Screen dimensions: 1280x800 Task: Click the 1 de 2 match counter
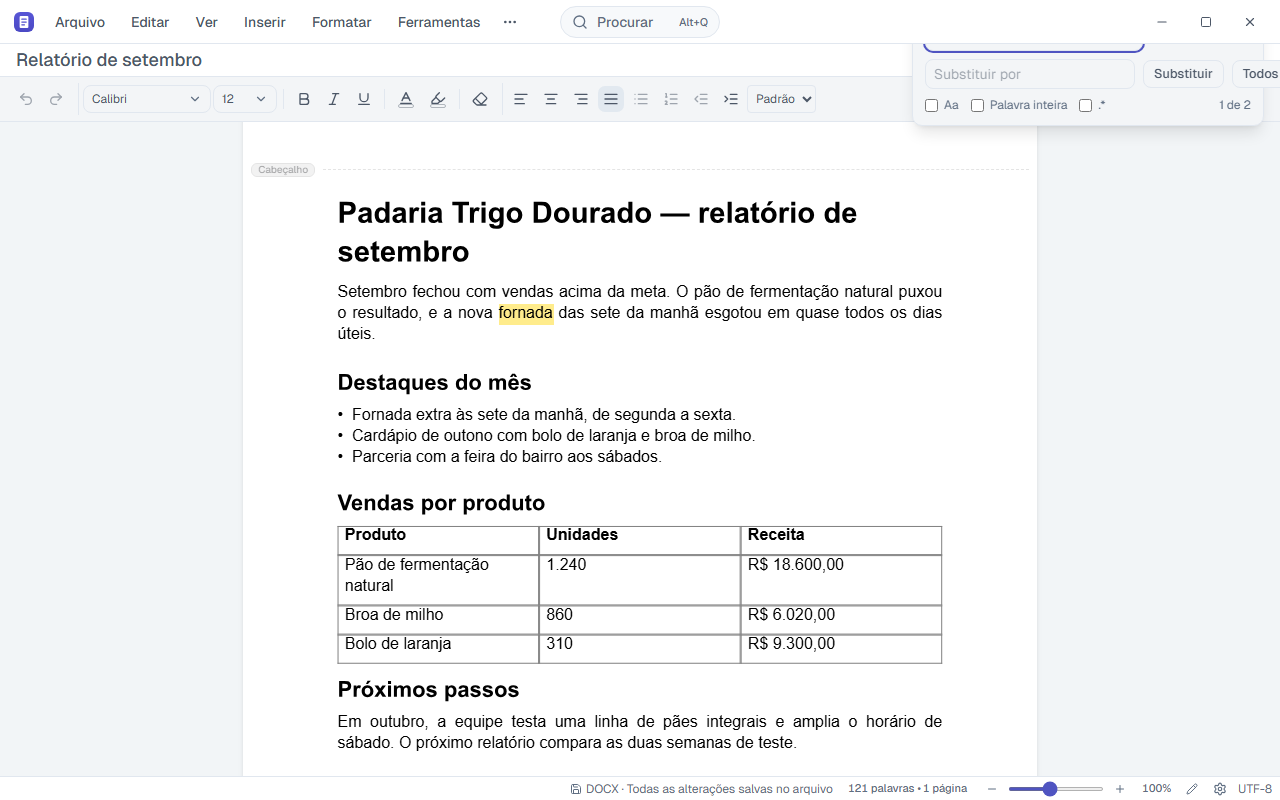point(1234,105)
